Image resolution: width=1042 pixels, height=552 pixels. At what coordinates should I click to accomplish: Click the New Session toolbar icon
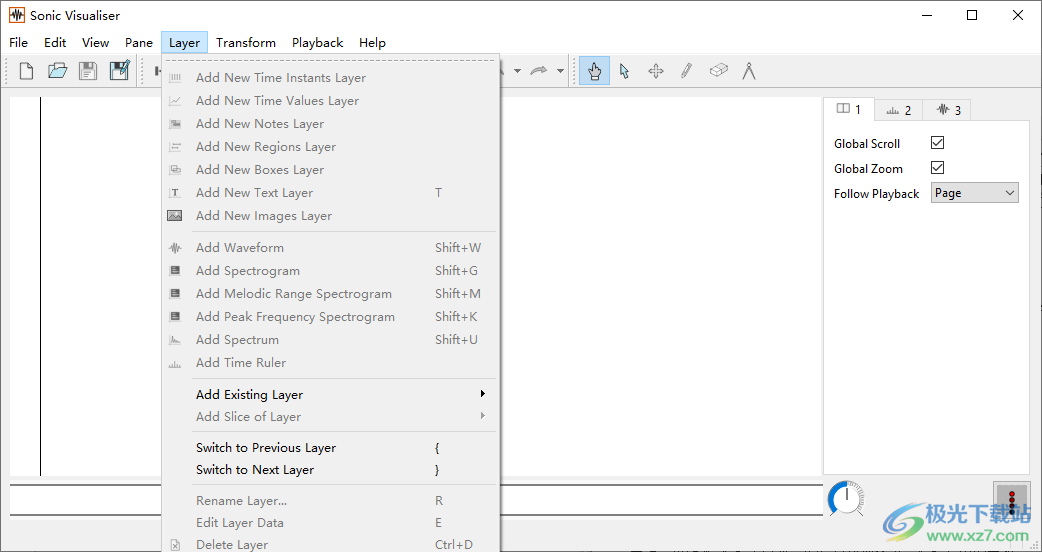pyautogui.click(x=27, y=71)
